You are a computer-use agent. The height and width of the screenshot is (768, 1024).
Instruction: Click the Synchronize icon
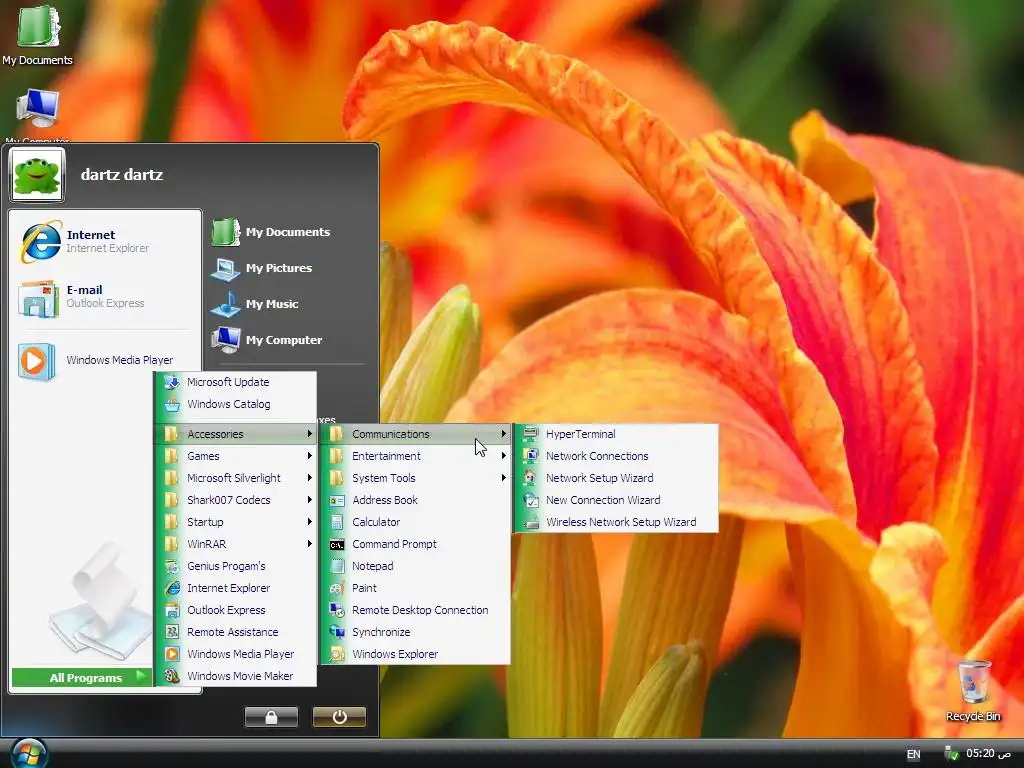tap(337, 632)
